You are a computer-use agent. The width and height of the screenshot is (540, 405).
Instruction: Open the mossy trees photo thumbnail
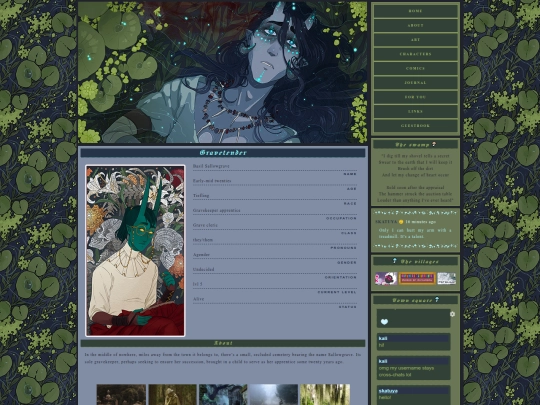click(x=325, y=394)
